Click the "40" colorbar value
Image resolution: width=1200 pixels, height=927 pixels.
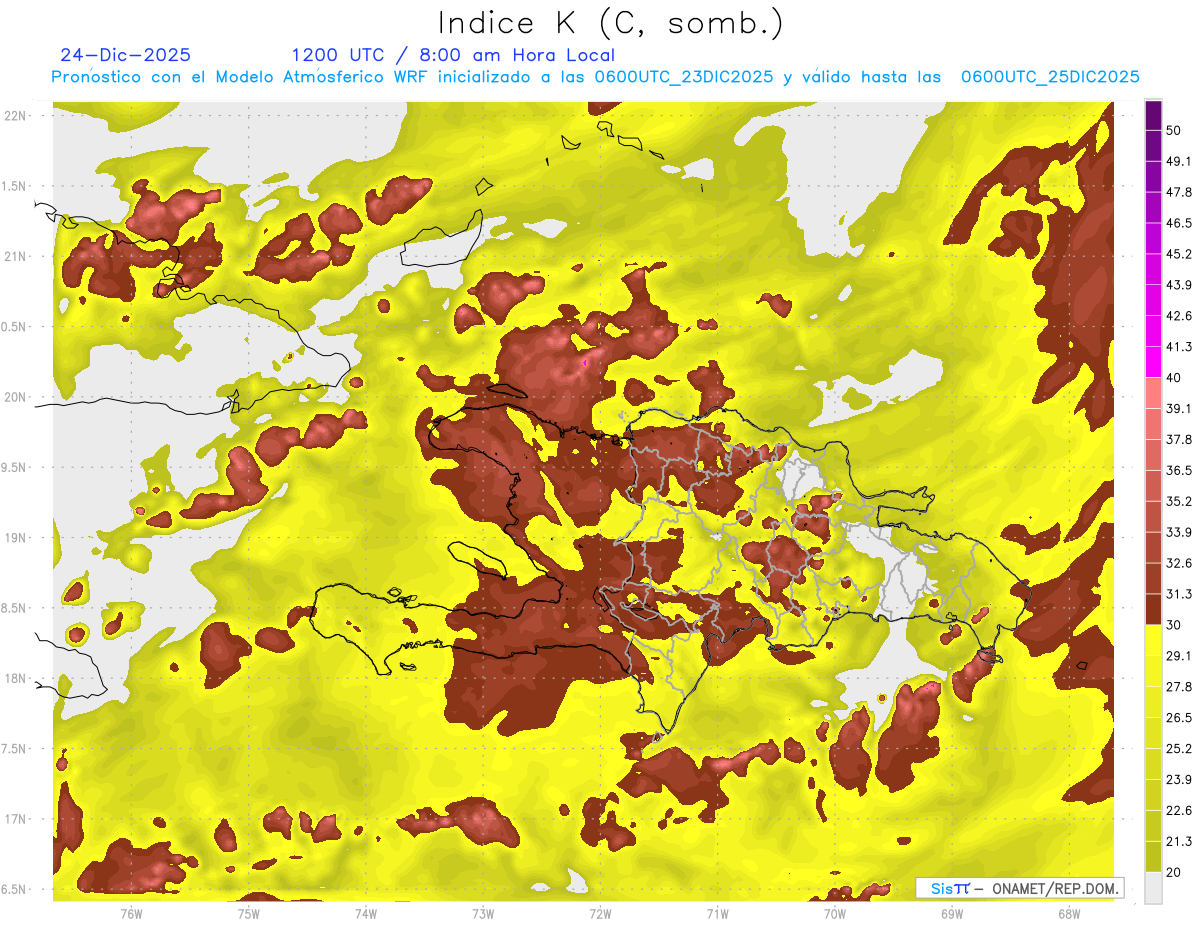point(1175,378)
